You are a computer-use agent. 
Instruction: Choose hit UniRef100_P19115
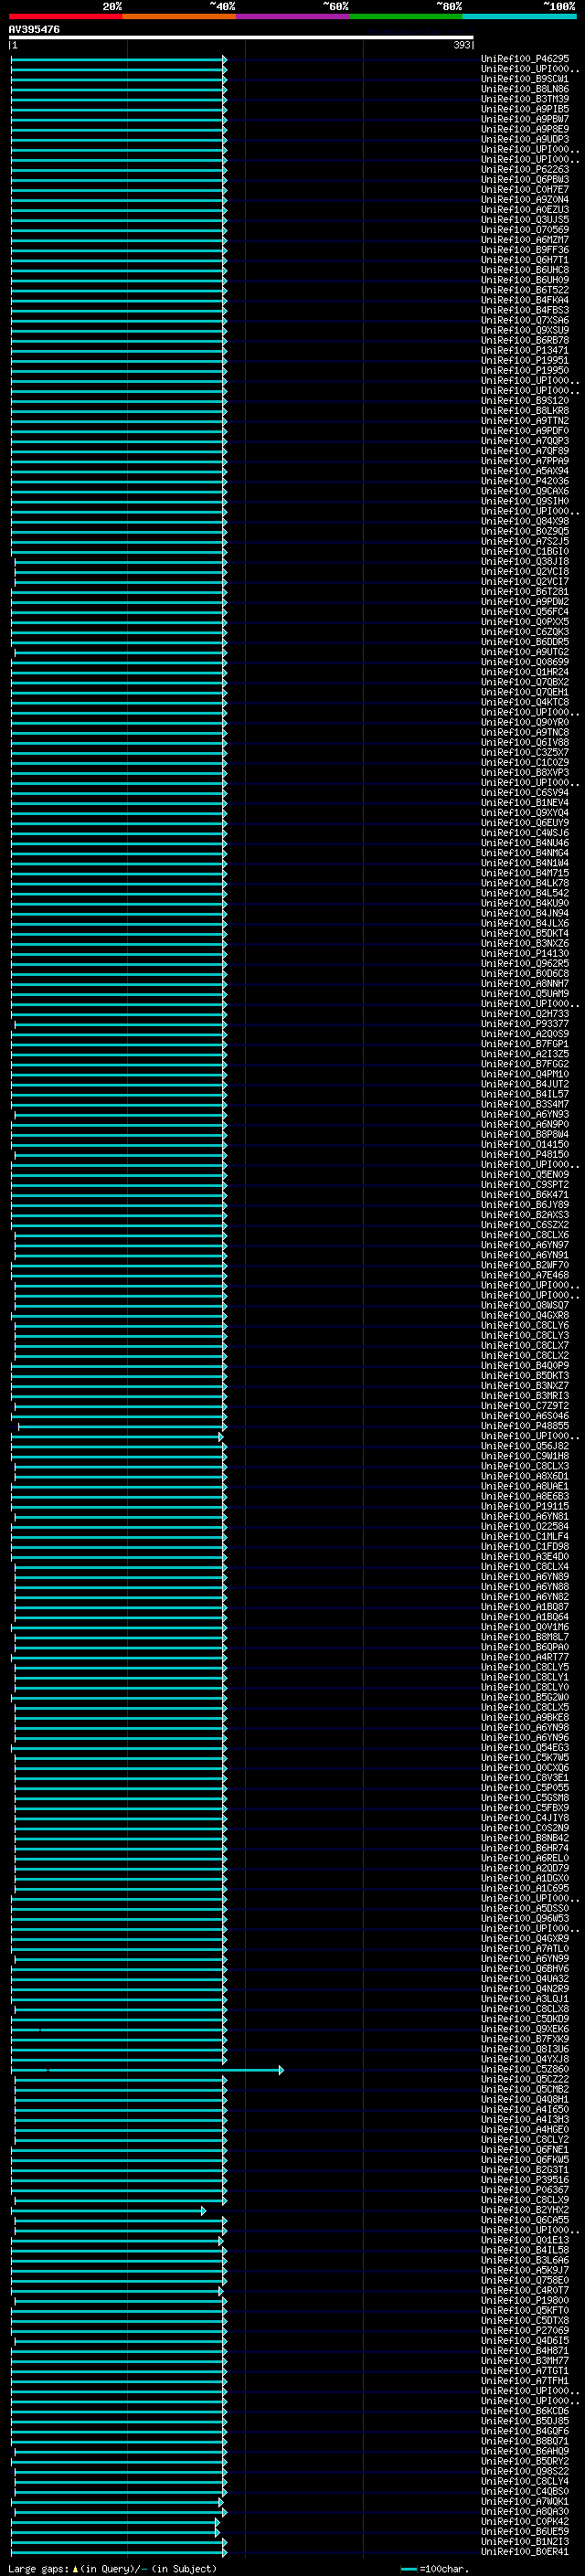pos(525,1507)
